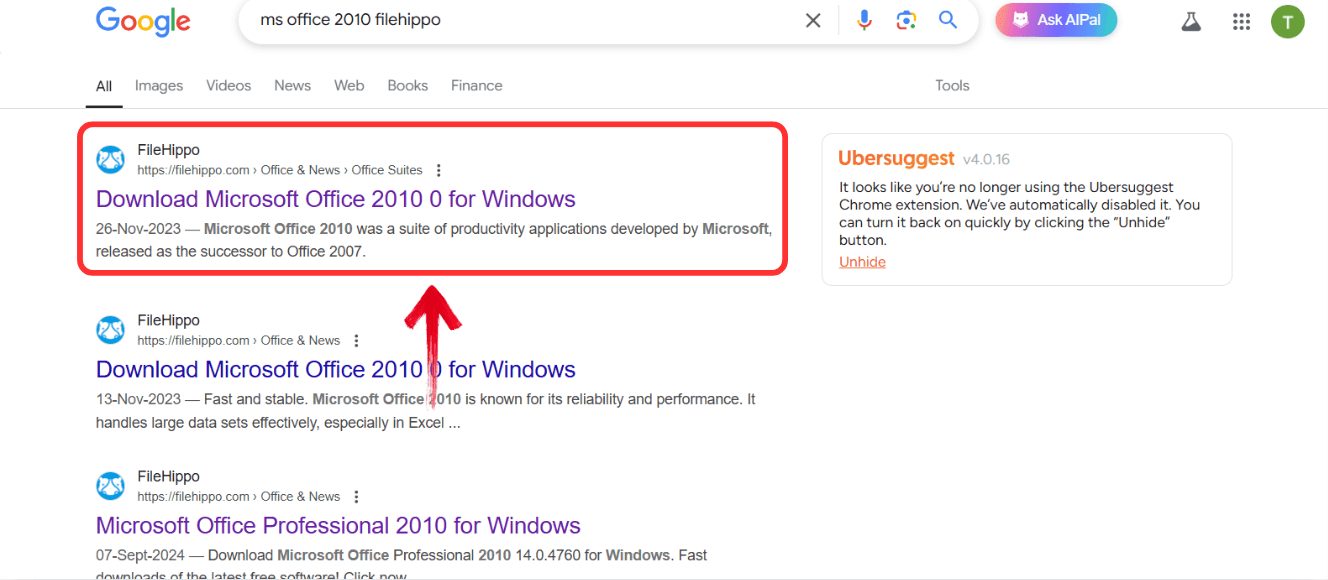The image size is (1328, 580).
Task: Open the Google account avatar
Action: click(1288, 21)
